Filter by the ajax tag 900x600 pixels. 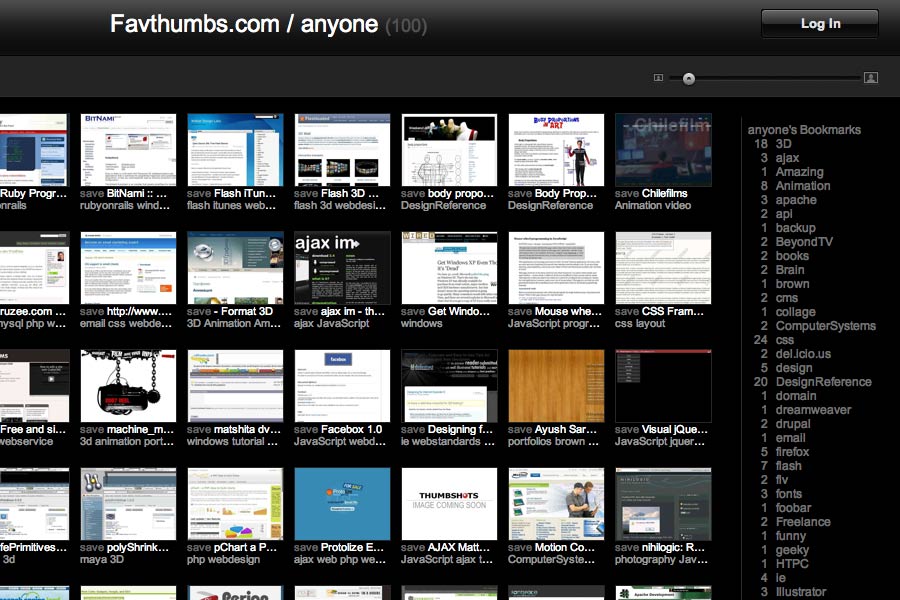pyautogui.click(x=787, y=158)
